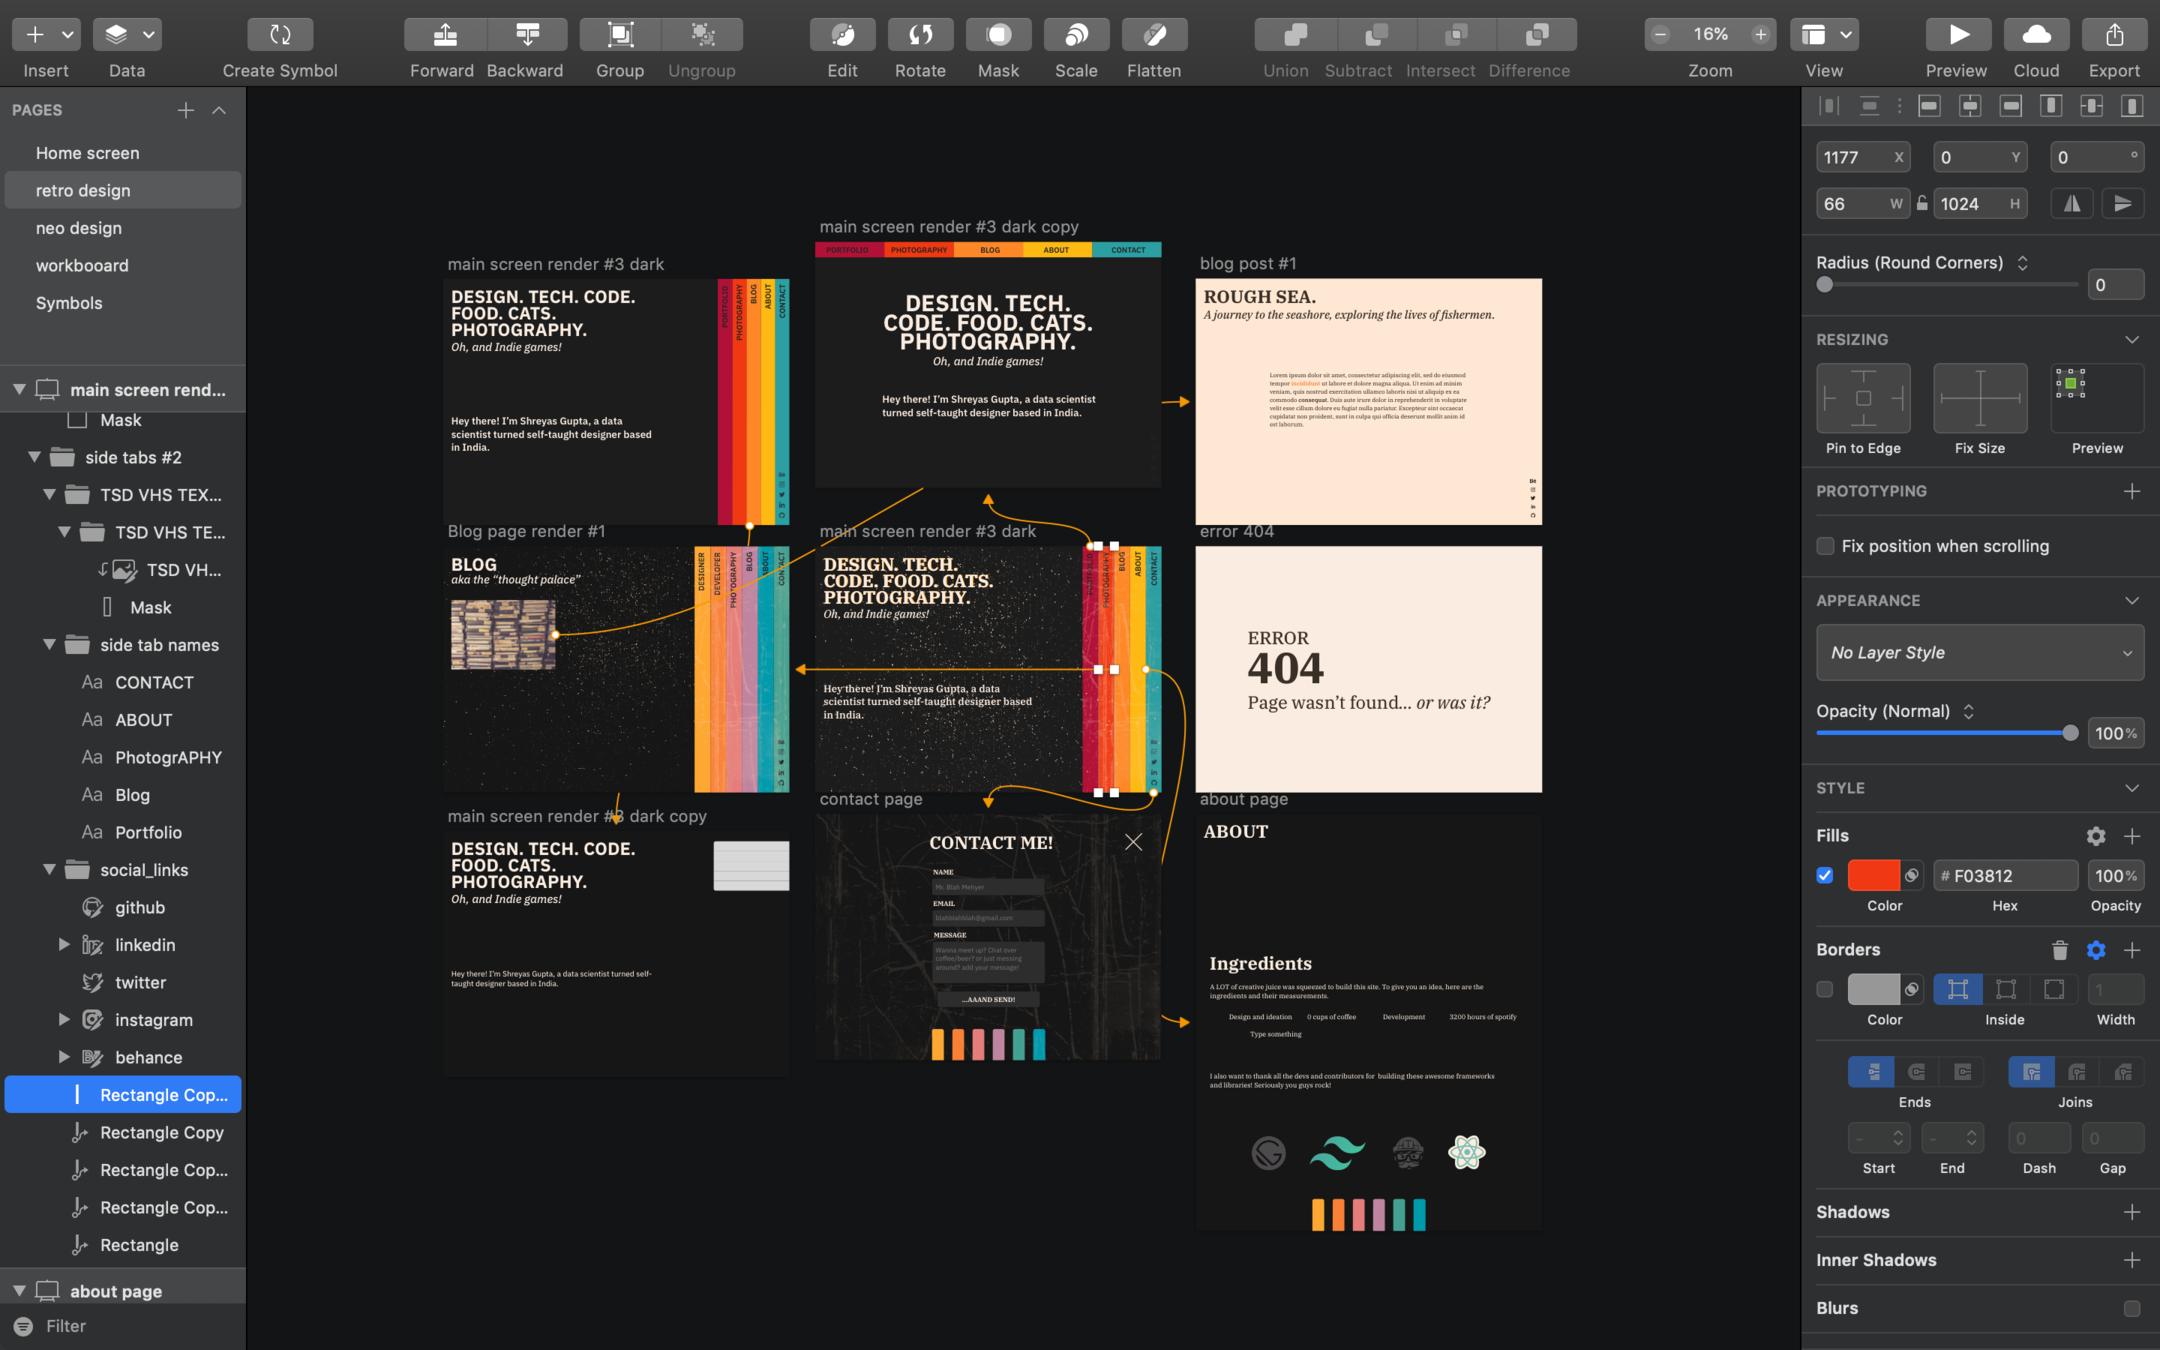2160x1350 pixels.
Task: Click the Cloud upload icon
Action: (x=2036, y=35)
